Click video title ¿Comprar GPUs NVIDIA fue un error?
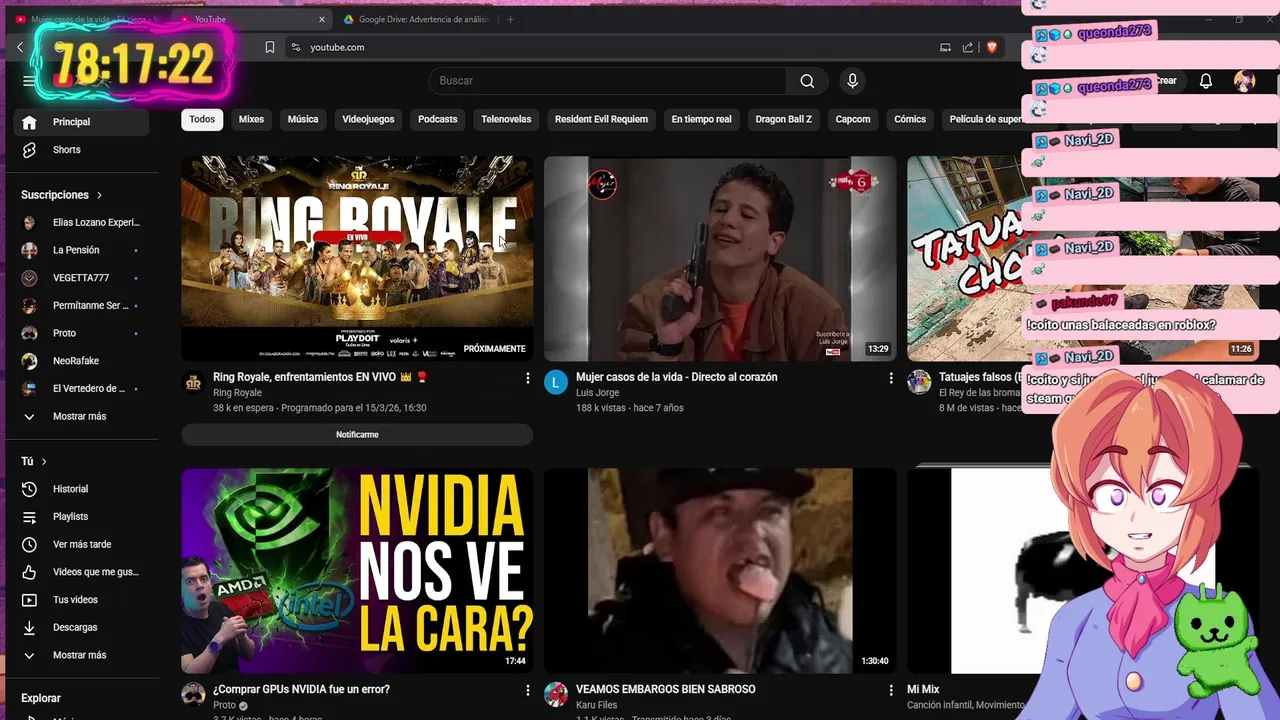The width and height of the screenshot is (1280, 720). pyautogui.click(x=301, y=690)
